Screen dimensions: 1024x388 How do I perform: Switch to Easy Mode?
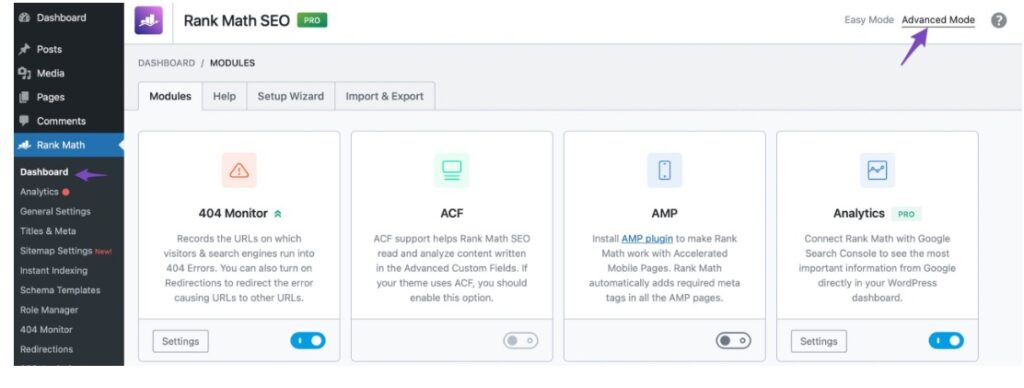tap(869, 20)
